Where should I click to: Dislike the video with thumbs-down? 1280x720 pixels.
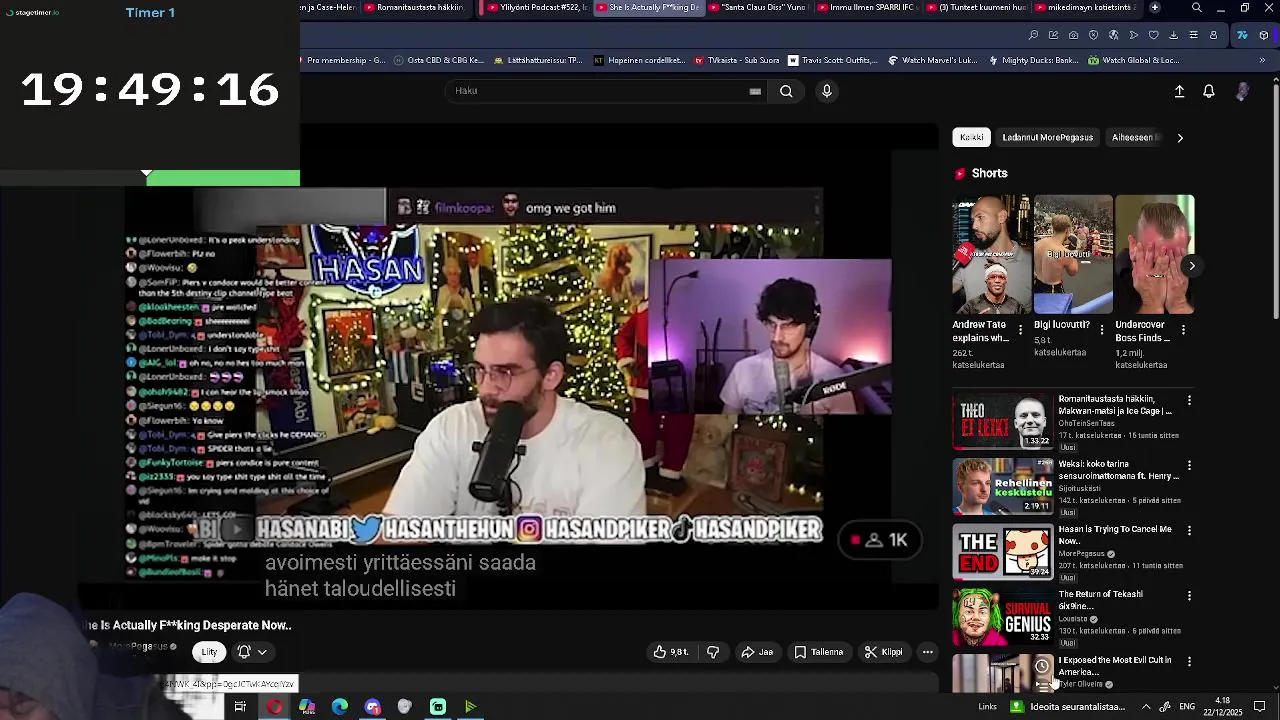tap(713, 652)
